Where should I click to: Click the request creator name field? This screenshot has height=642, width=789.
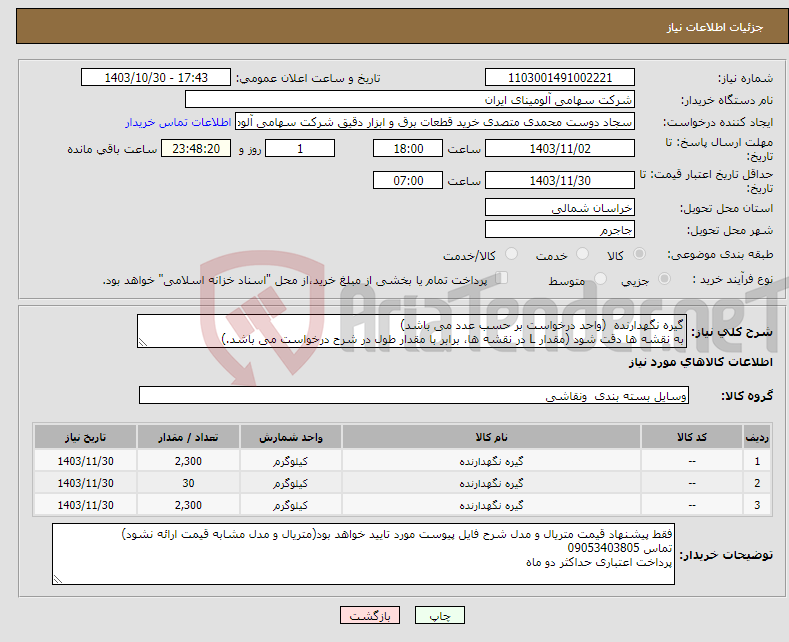(x=435, y=122)
